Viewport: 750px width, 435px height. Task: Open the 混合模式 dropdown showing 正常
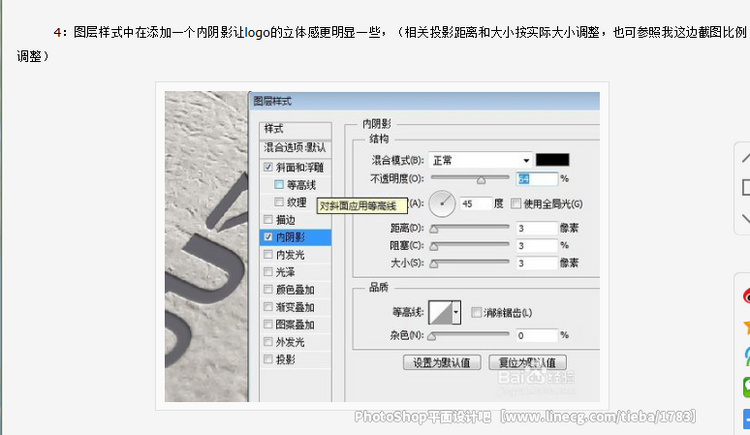coord(480,160)
